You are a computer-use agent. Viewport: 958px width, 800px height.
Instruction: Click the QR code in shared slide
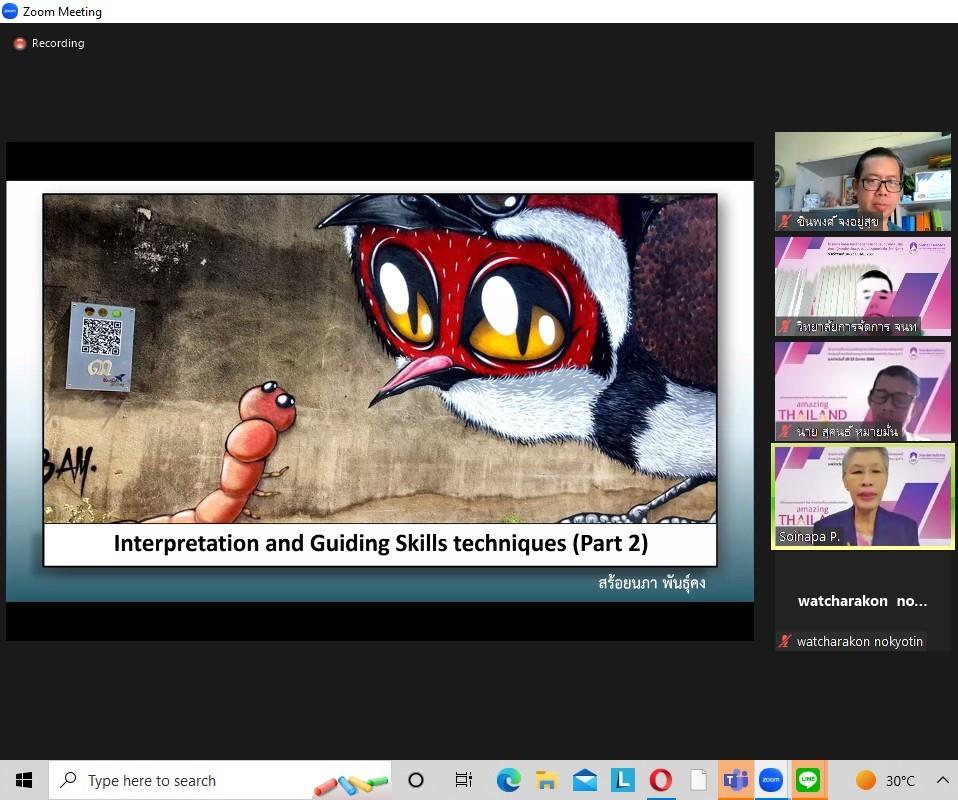point(101,337)
